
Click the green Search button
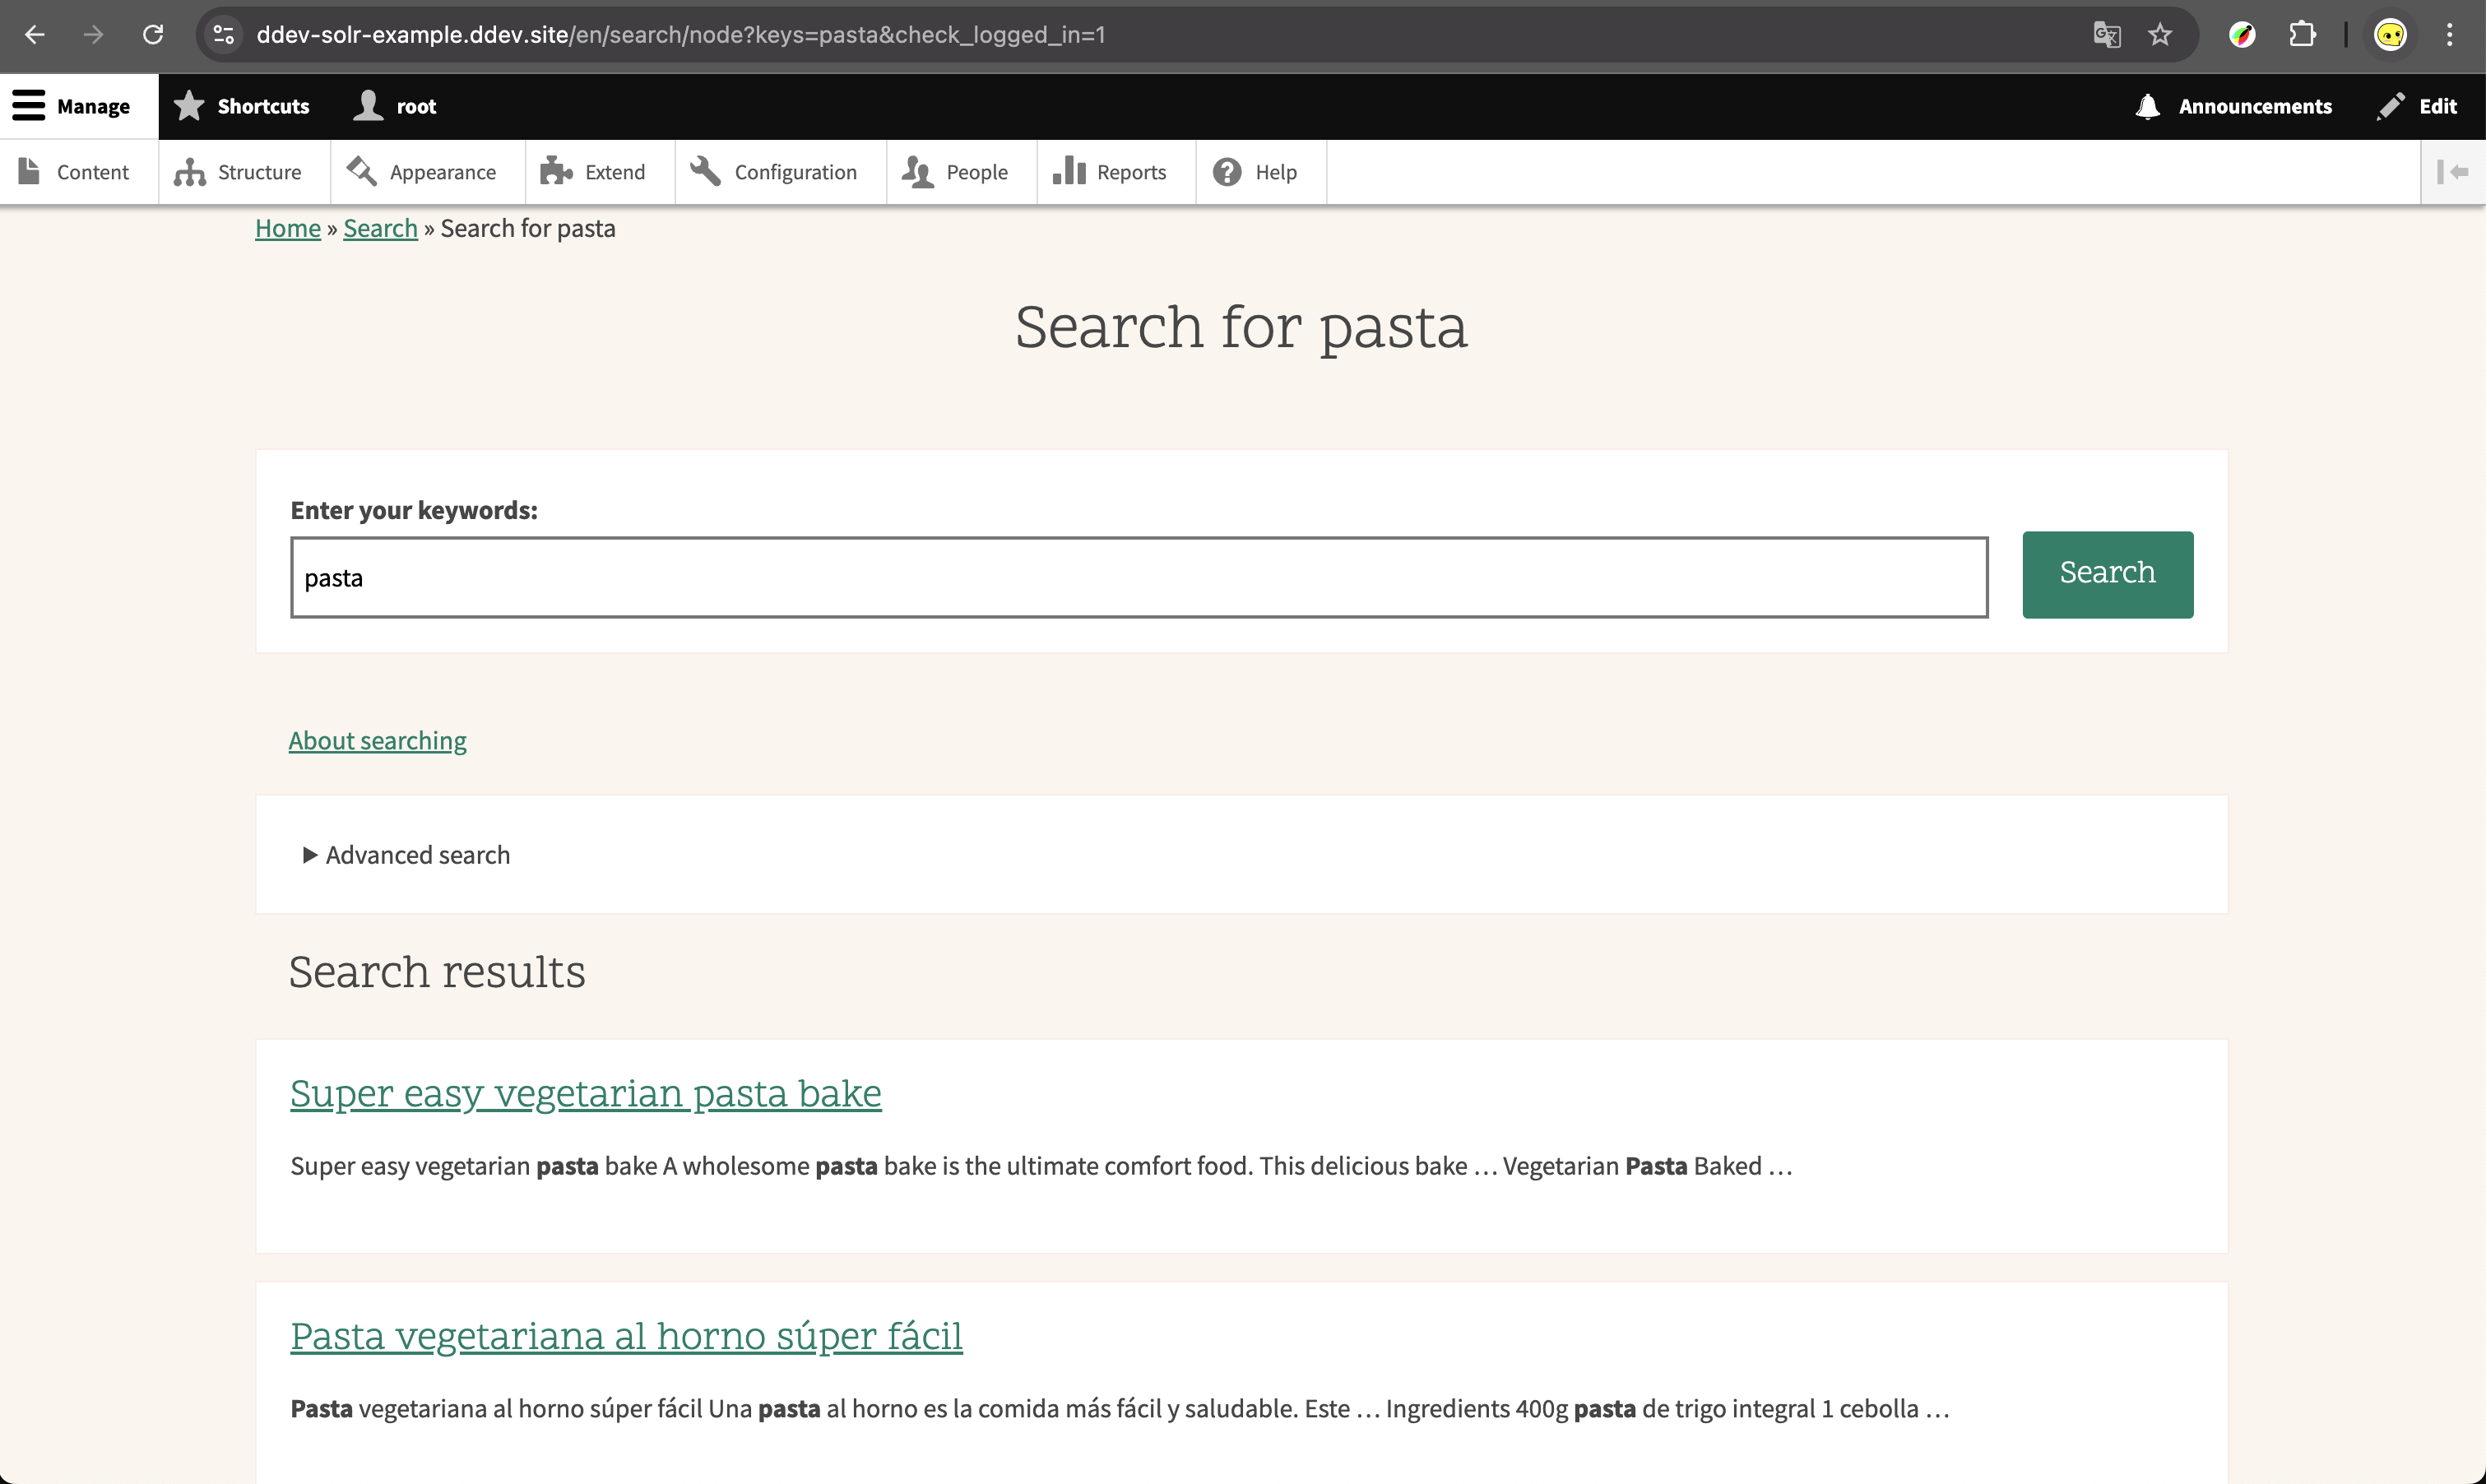tap(2107, 574)
